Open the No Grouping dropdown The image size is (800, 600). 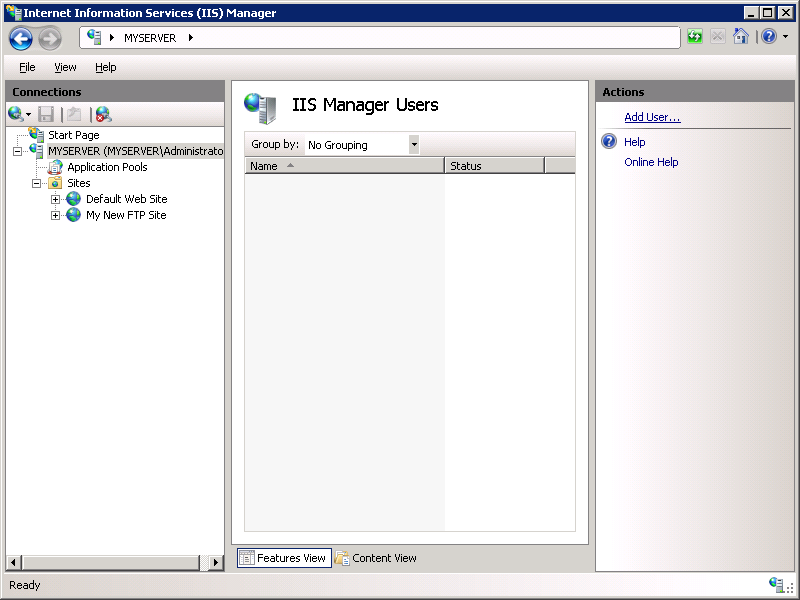(x=414, y=144)
